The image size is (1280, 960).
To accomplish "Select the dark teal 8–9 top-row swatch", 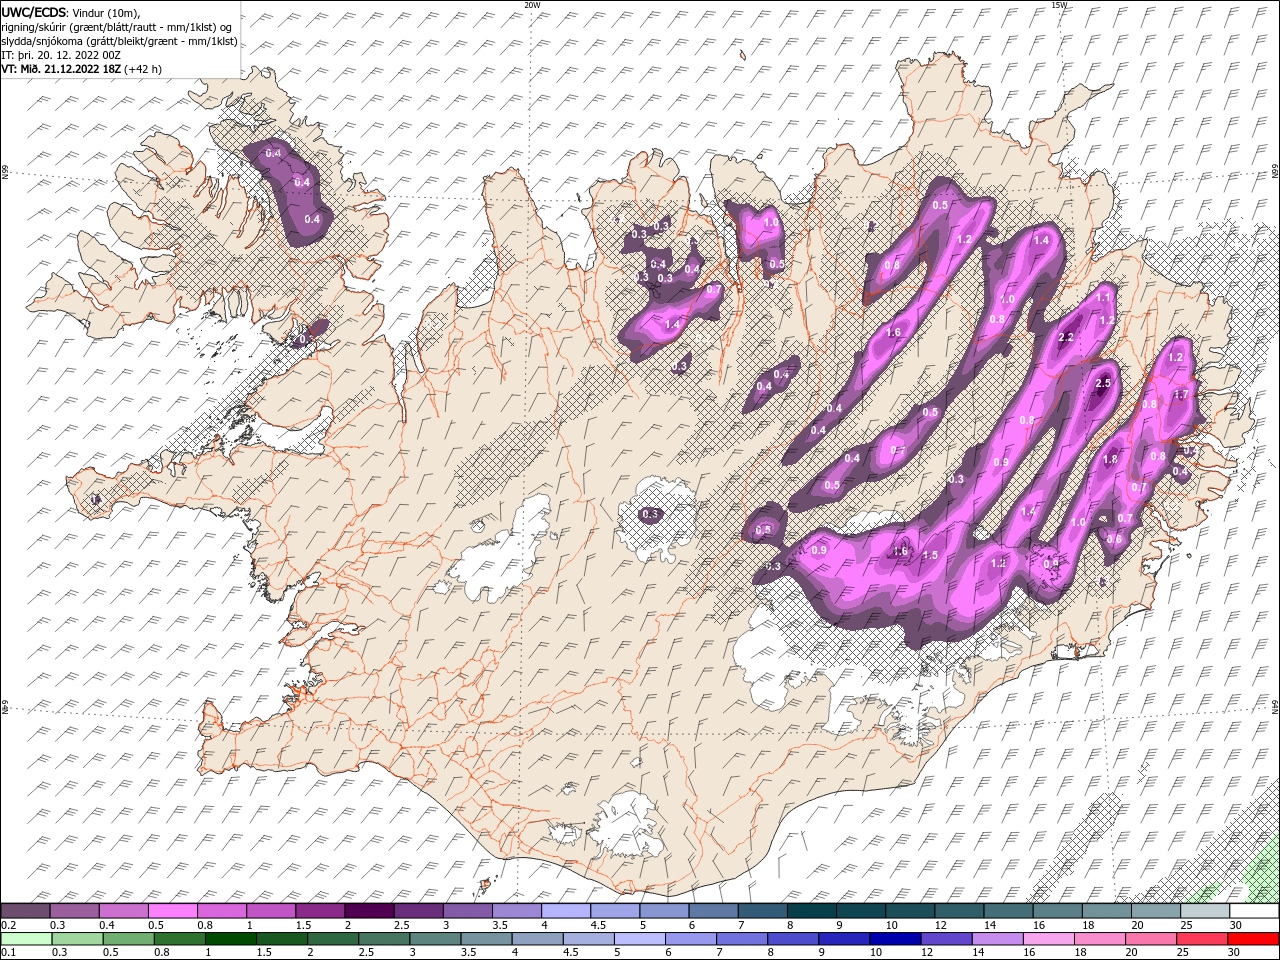I will (811, 911).
